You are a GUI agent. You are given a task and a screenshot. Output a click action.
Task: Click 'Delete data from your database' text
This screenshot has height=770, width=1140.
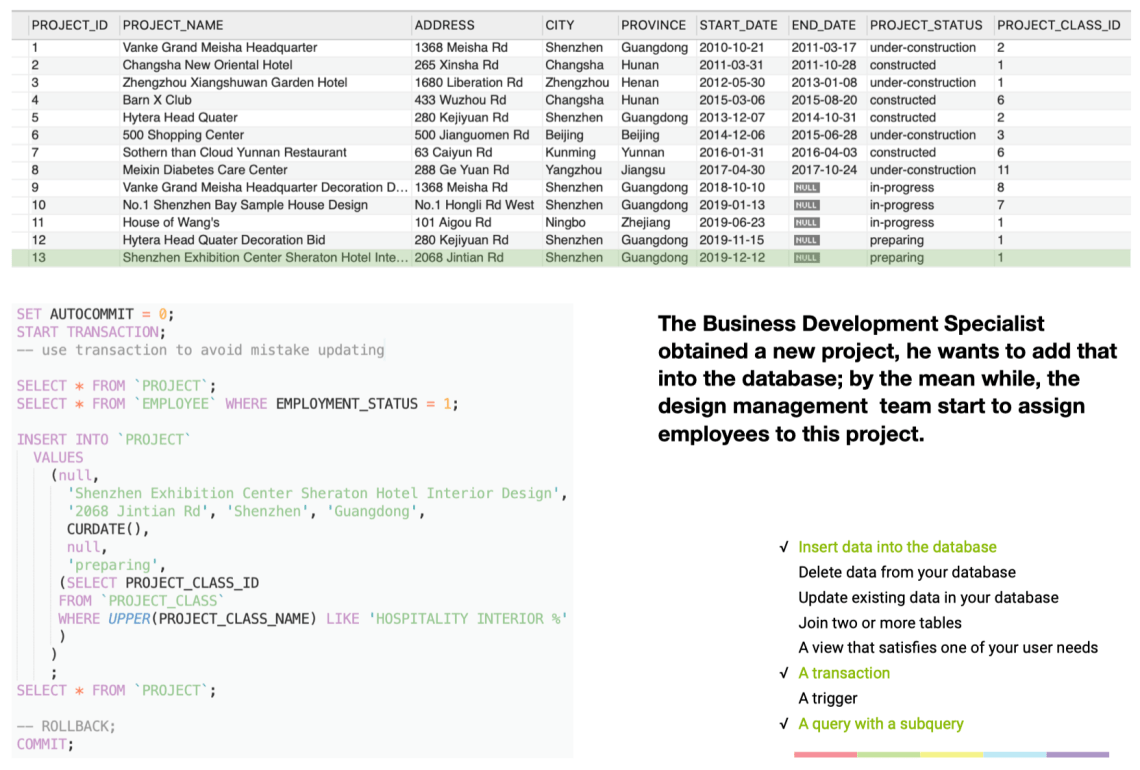tap(906, 572)
